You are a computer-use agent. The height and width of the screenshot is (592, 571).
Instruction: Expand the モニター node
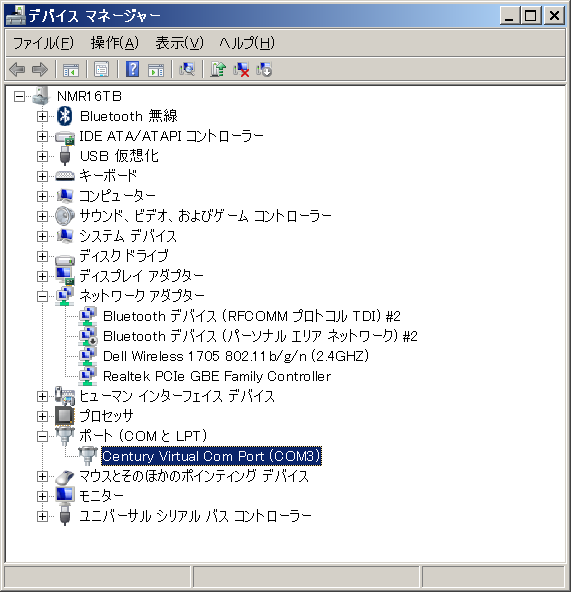point(42,497)
